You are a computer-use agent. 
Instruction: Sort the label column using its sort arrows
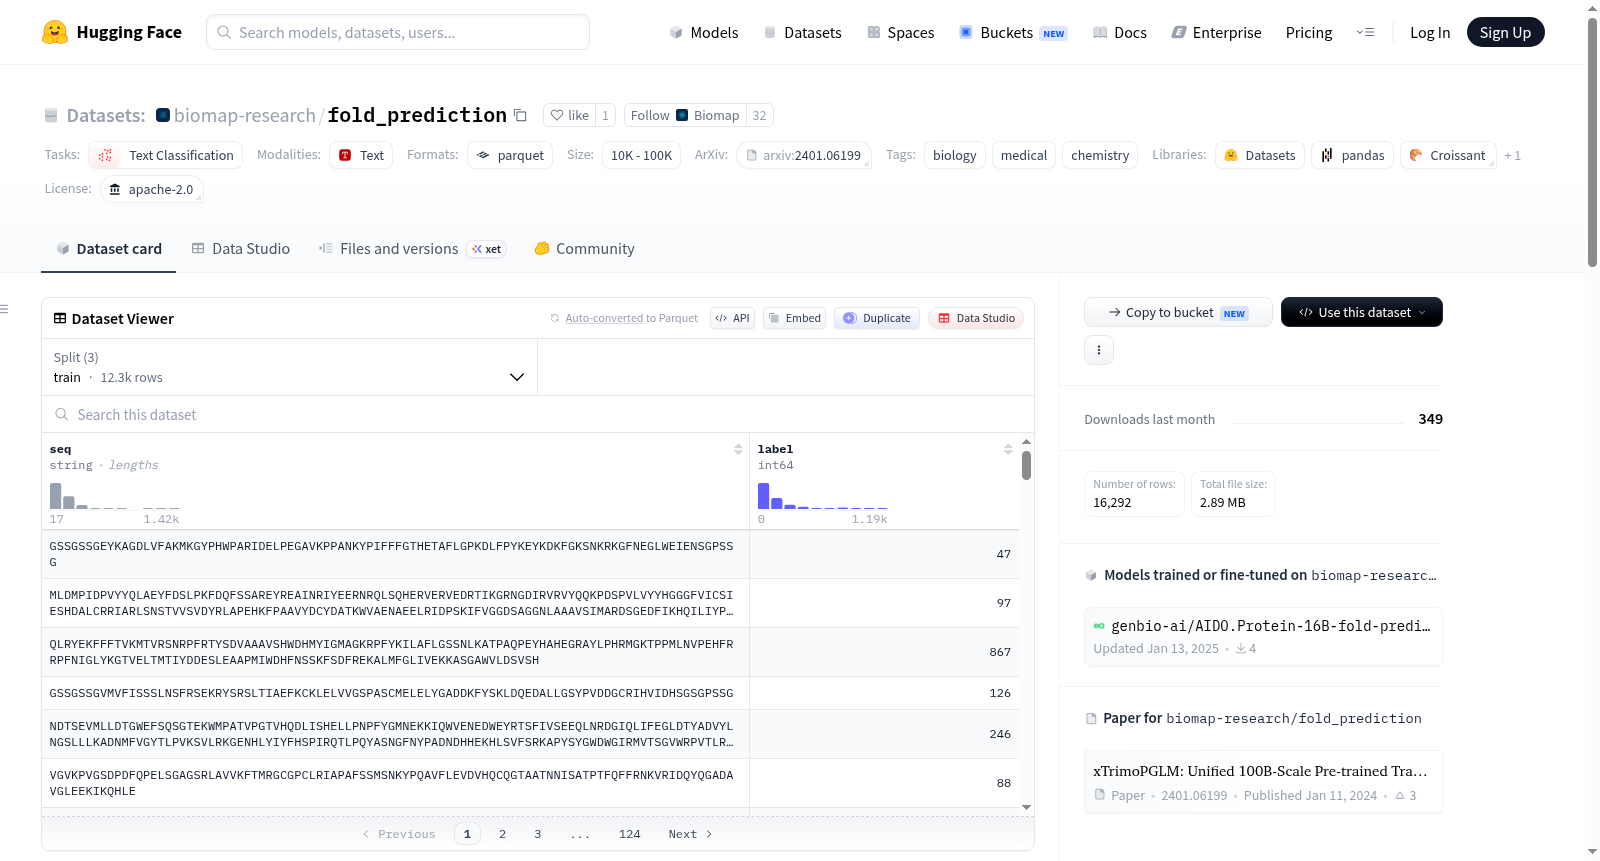click(1008, 450)
